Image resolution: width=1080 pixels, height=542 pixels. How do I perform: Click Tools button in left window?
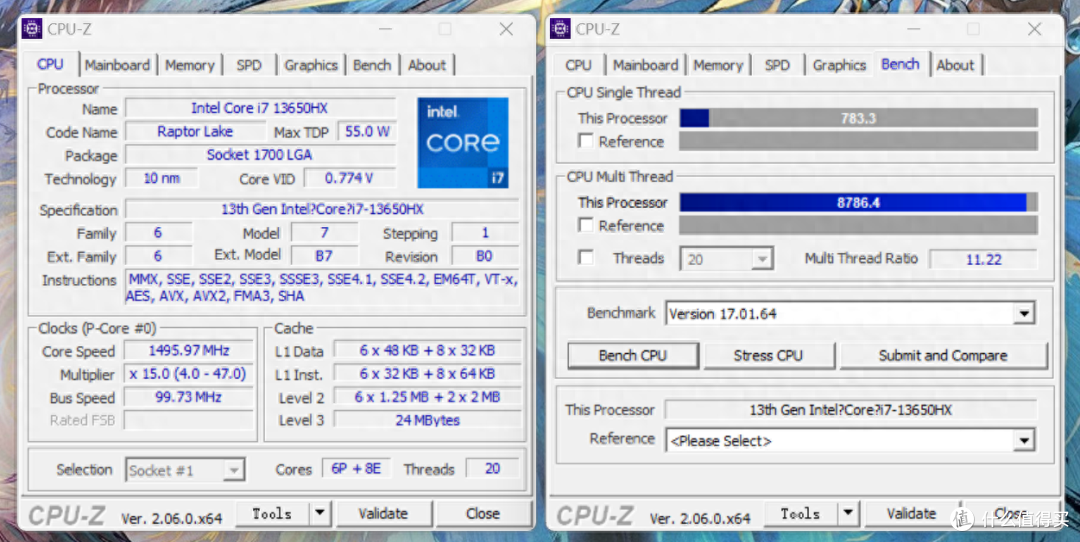pyautogui.click(x=272, y=513)
